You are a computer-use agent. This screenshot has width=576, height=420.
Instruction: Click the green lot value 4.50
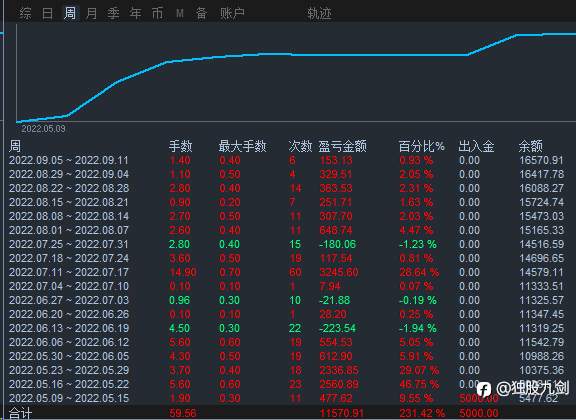(179, 328)
